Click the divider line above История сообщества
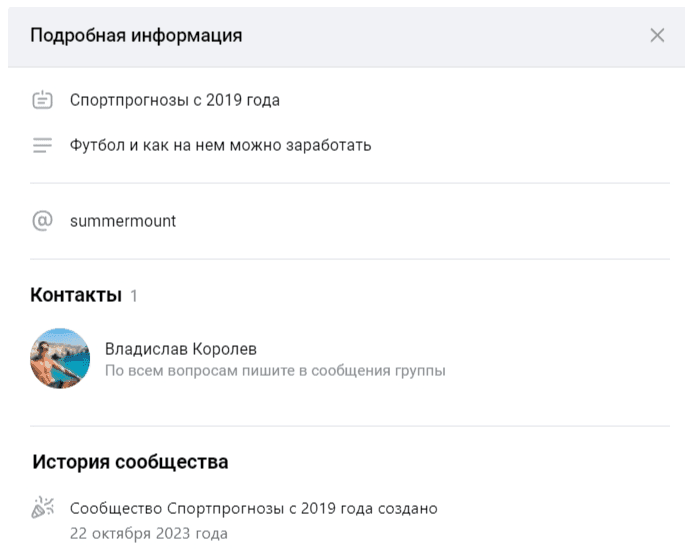The image size is (685, 559). (350, 426)
